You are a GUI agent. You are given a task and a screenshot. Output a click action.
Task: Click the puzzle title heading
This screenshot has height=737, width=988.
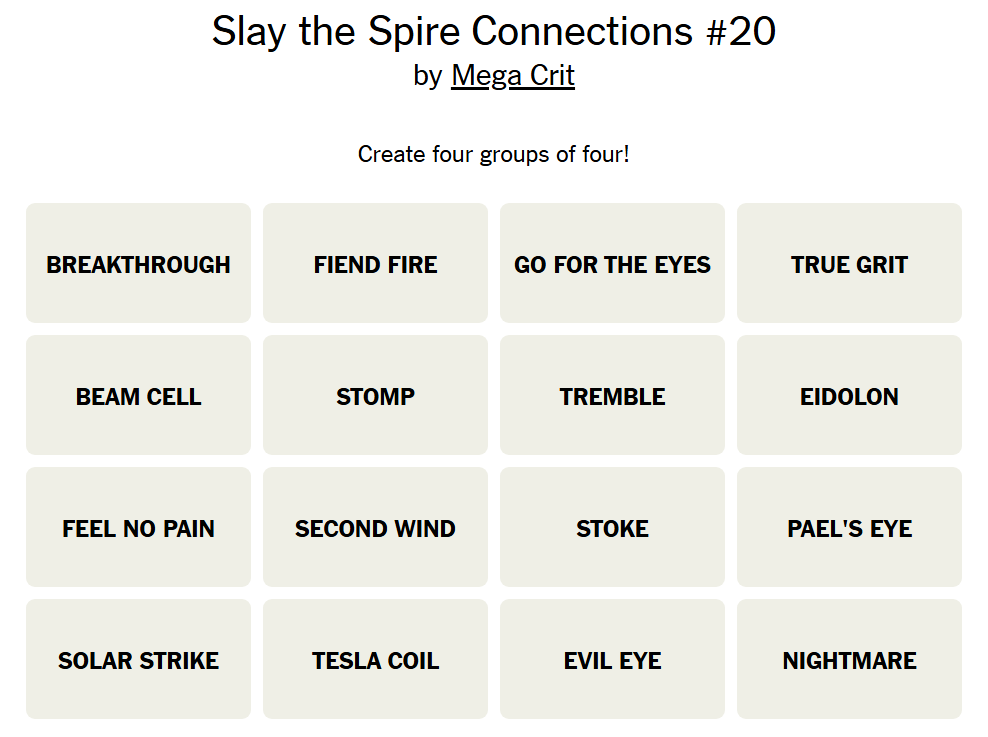[494, 32]
